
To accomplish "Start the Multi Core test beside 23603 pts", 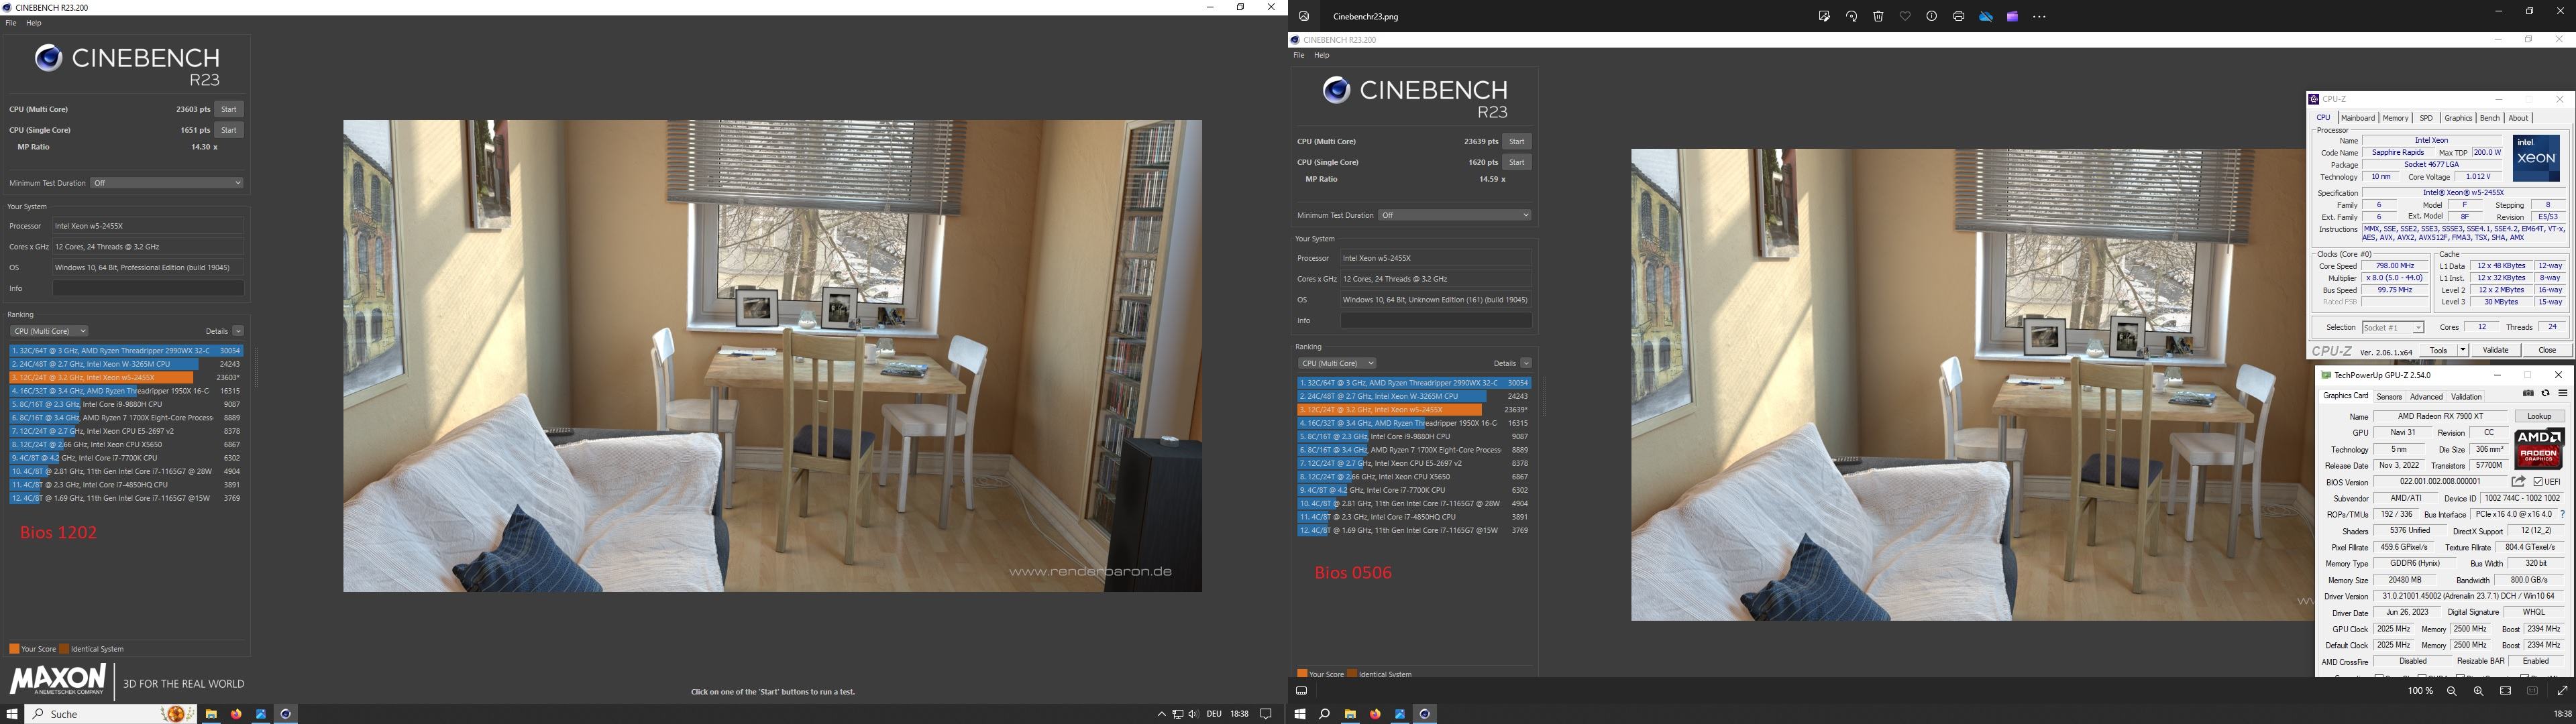I will pos(229,109).
